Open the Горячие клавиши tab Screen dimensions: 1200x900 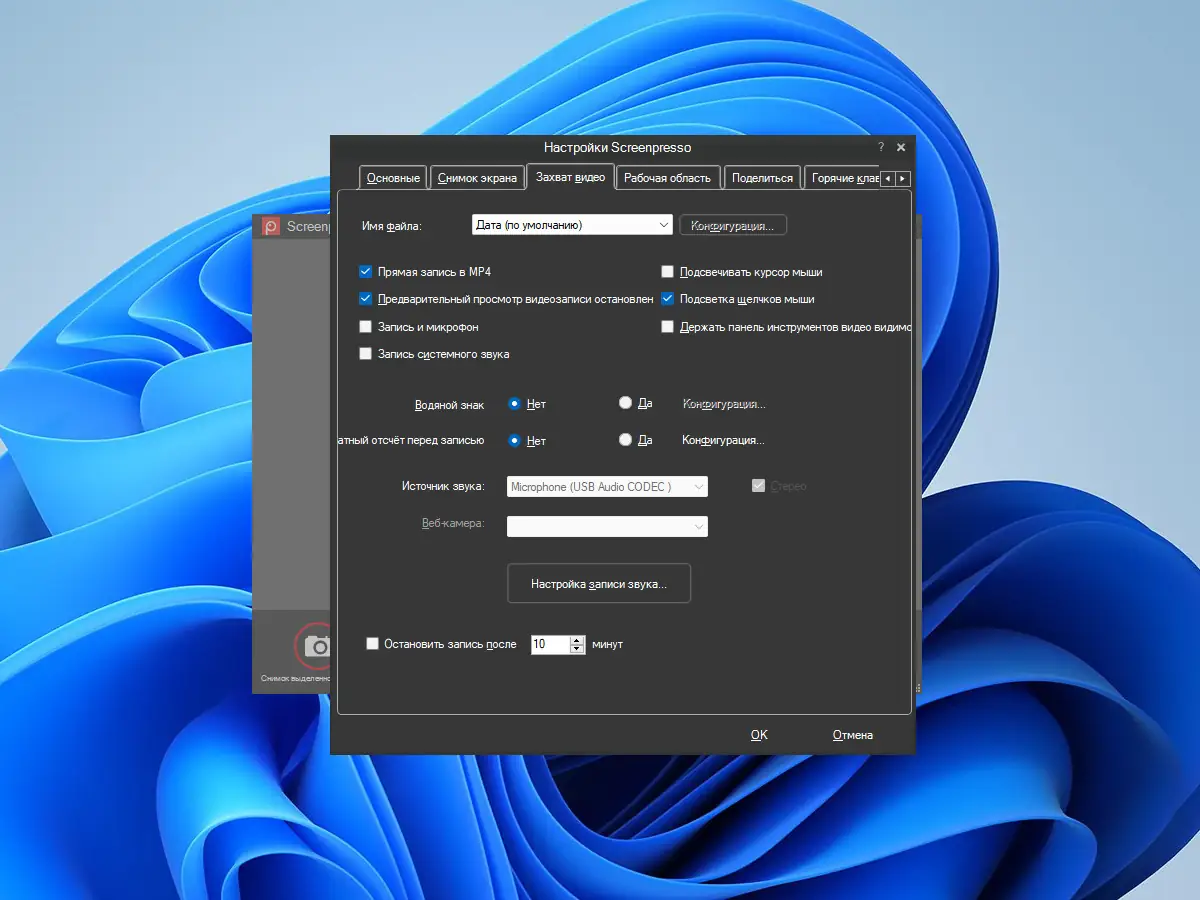[843, 178]
